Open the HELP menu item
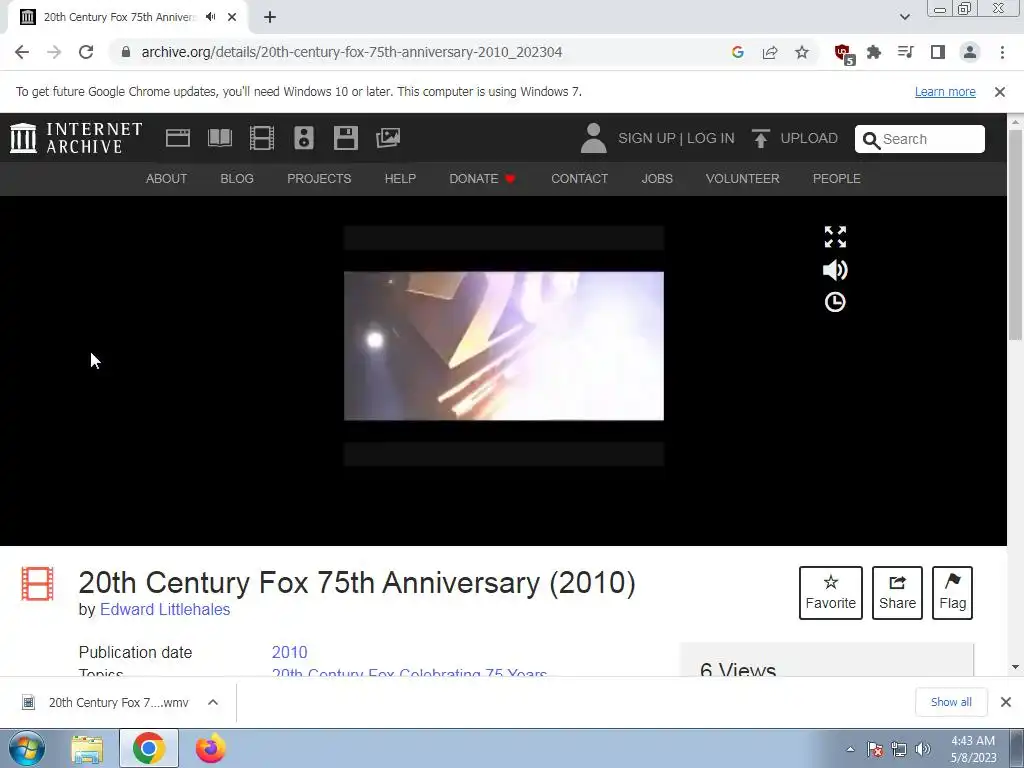1024x768 pixels. 400,178
